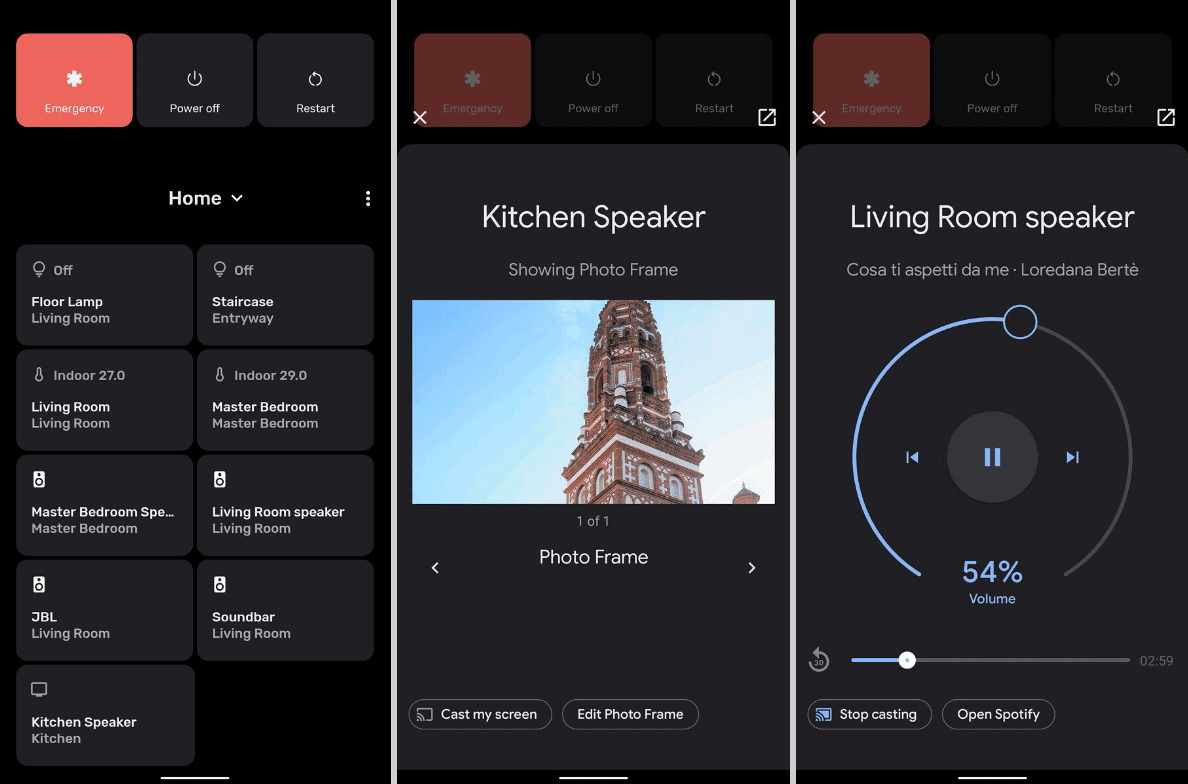Click the "Showing Photo Frame" status text

(593, 270)
